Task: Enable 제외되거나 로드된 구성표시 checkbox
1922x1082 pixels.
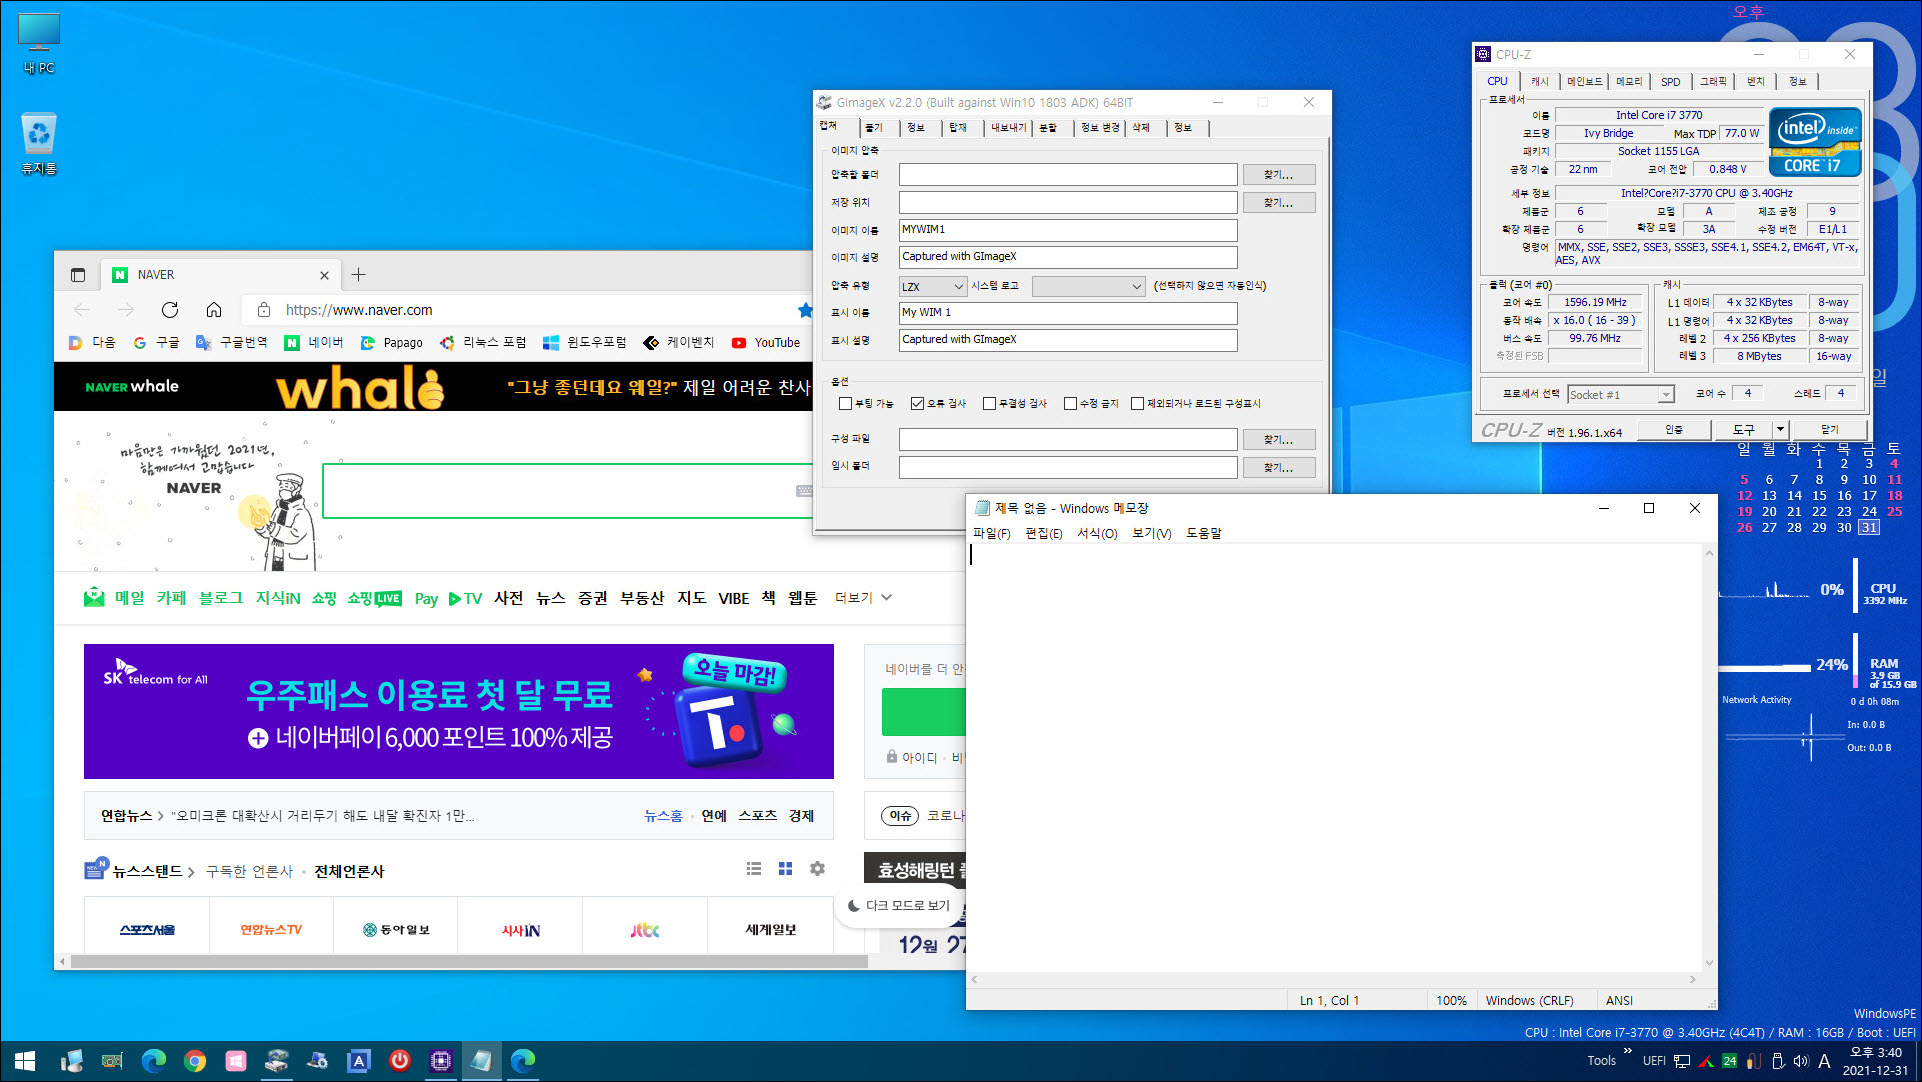Action: (x=1137, y=404)
